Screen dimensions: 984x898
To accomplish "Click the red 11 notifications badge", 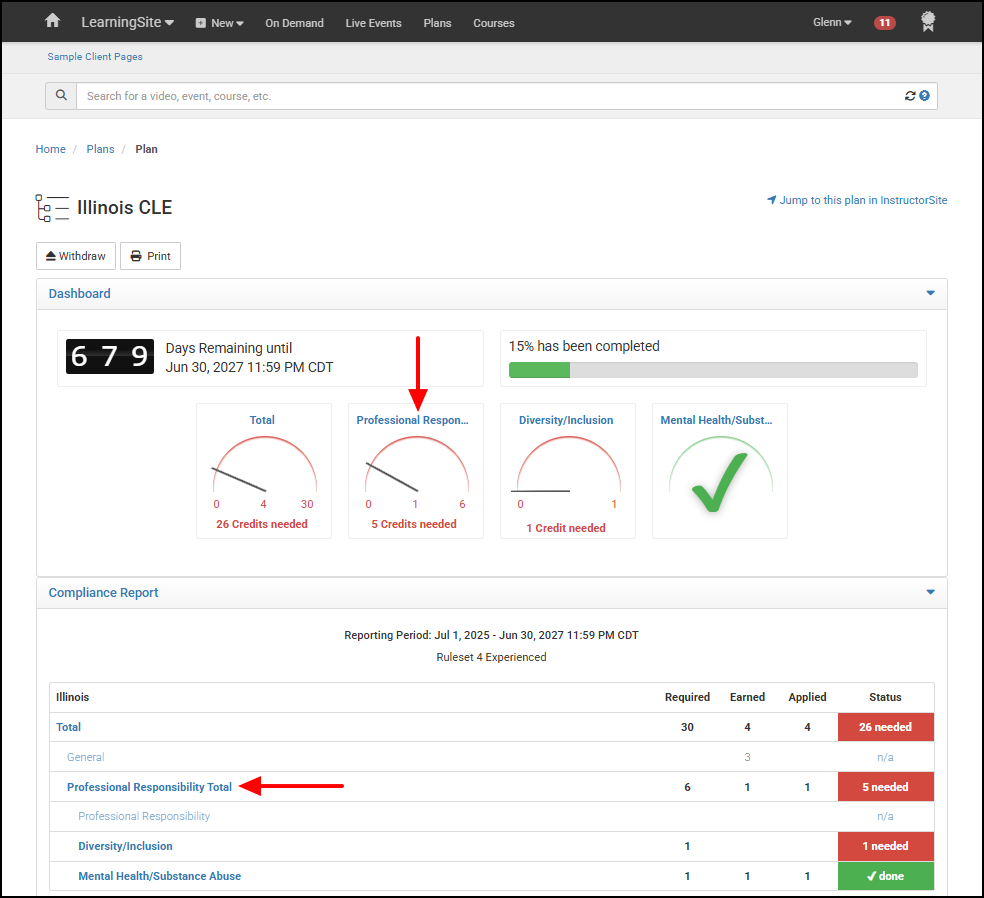I will click(884, 23).
